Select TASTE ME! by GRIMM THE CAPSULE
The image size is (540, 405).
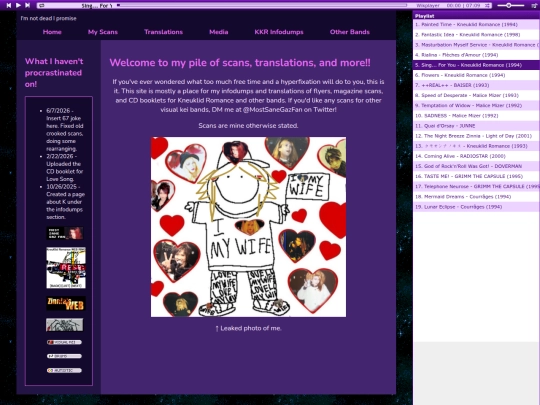coord(476,176)
